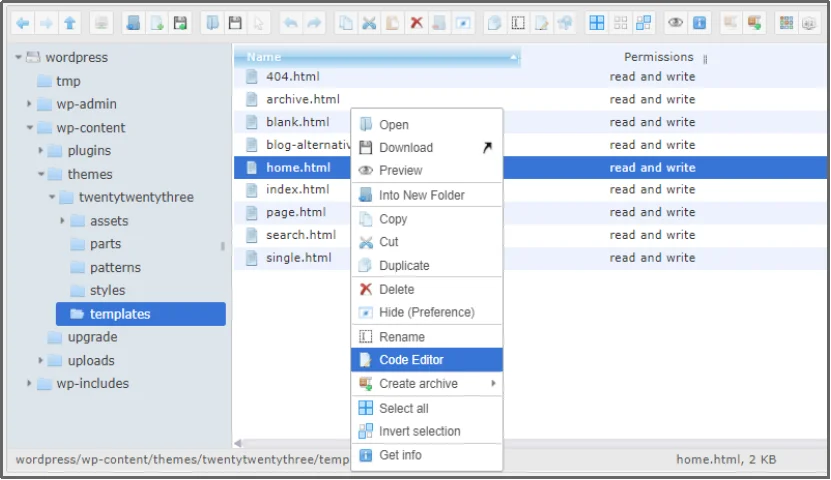Screen dimensions: 831x480
Task: Choose Copy from the context menu
Action: coord(427,219)
